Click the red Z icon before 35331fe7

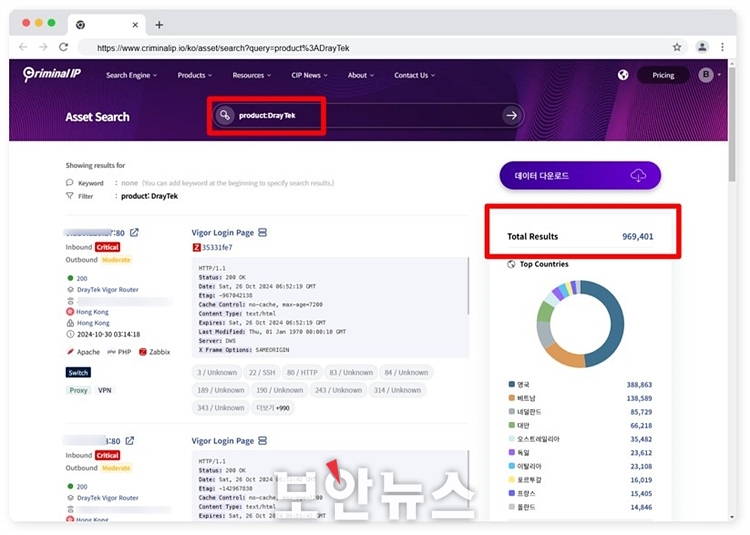coord(196,247)
